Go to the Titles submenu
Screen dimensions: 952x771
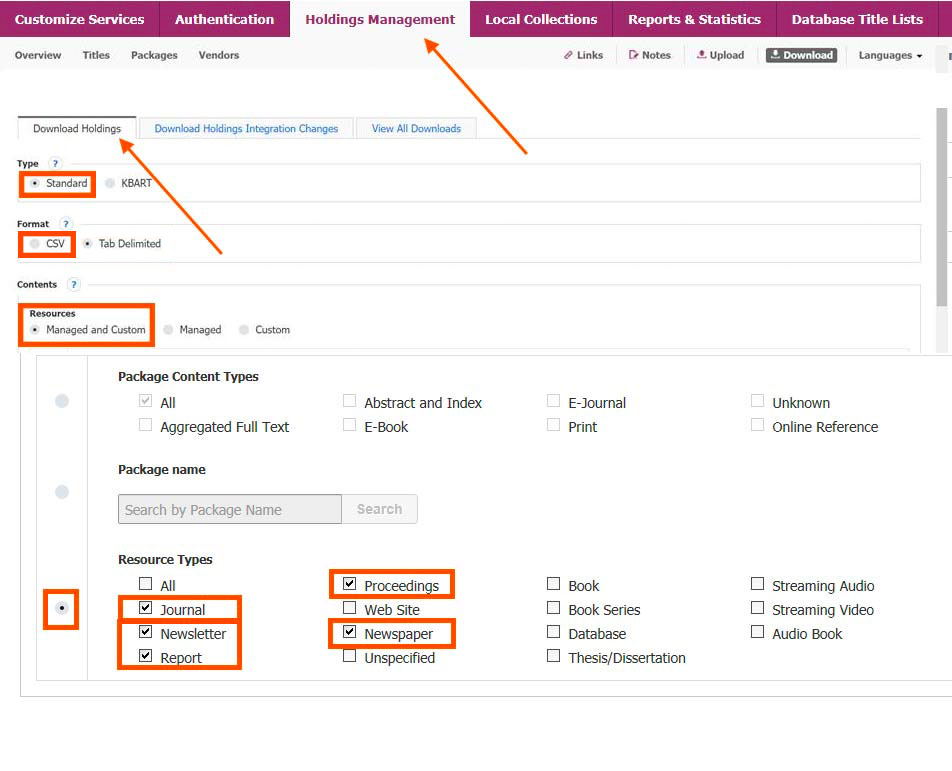click(x=96, y=55)
